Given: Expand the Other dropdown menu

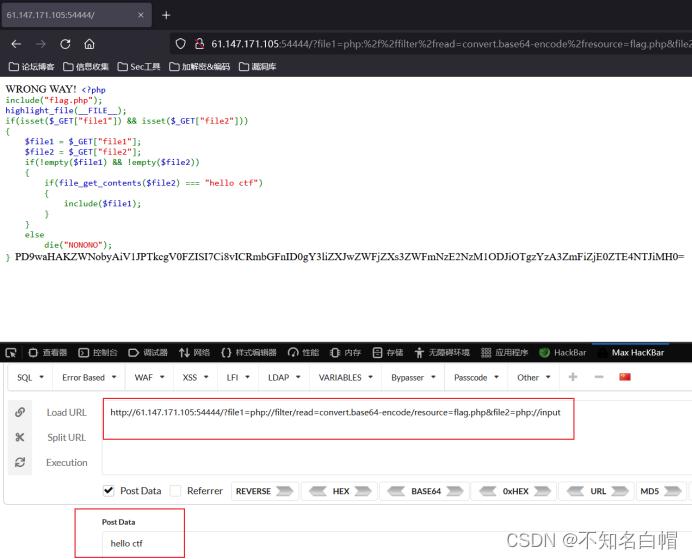Looking at the screenshot, I should [x=534, y=378].
